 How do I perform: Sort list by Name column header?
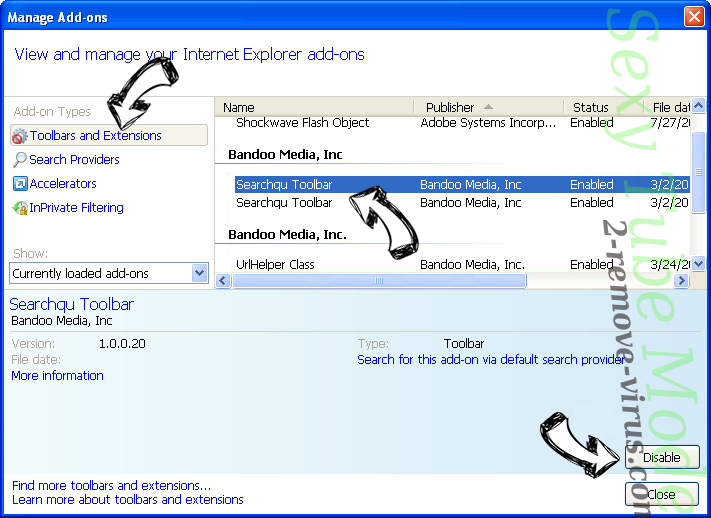(x=315, y=108)
